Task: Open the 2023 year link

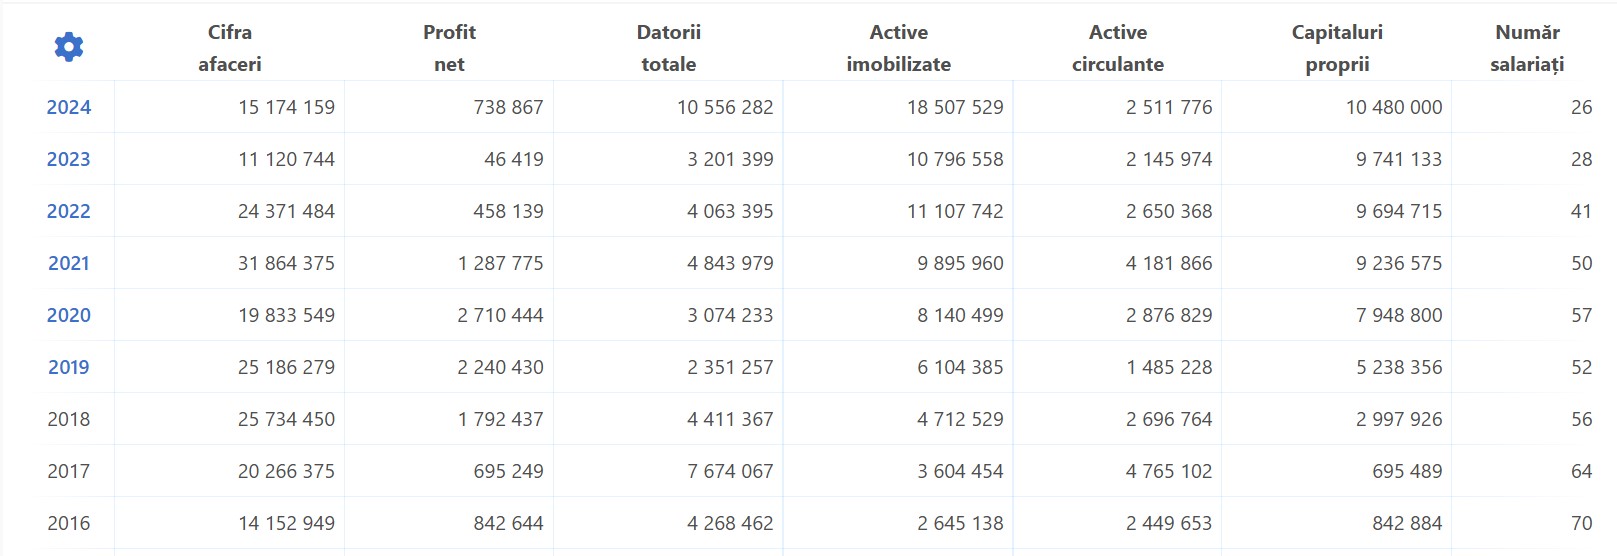Action: tap(69, 159)
